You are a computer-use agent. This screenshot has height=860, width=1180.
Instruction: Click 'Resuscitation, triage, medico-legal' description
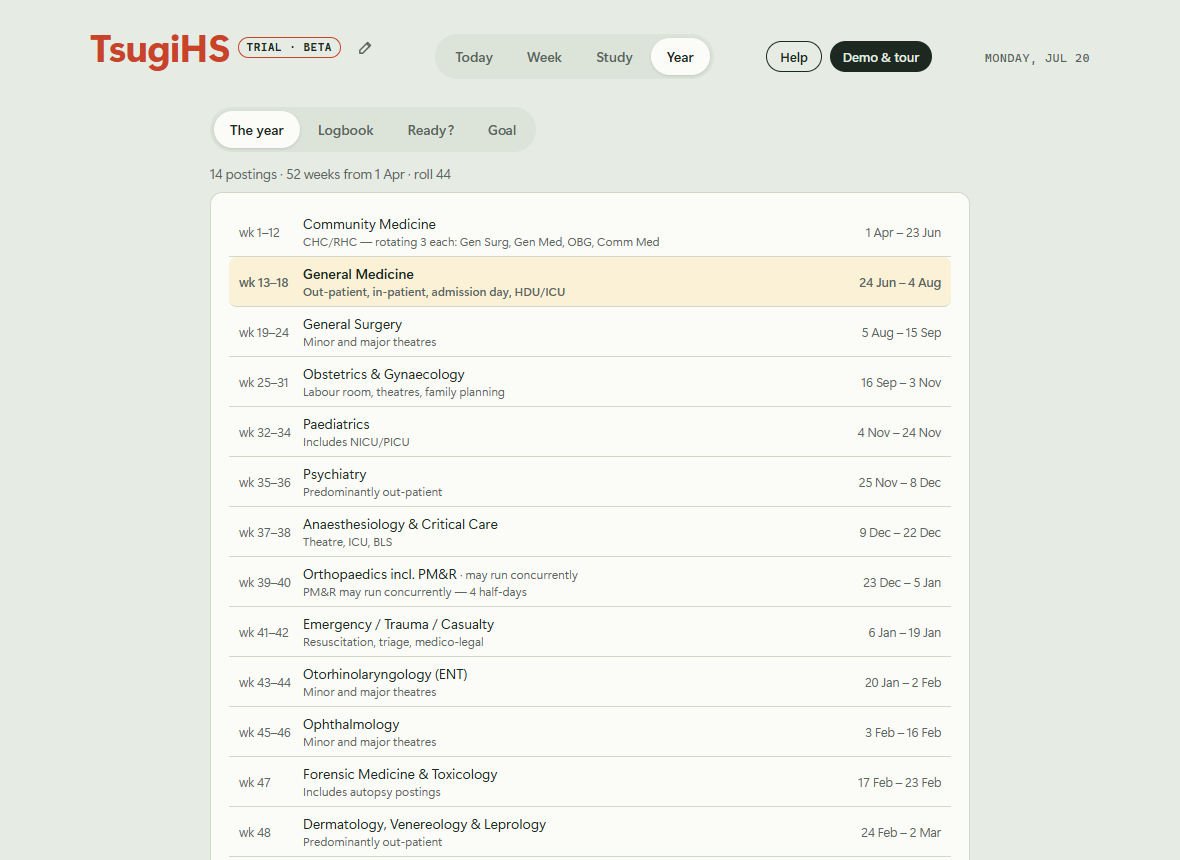(x=394, y=643)
